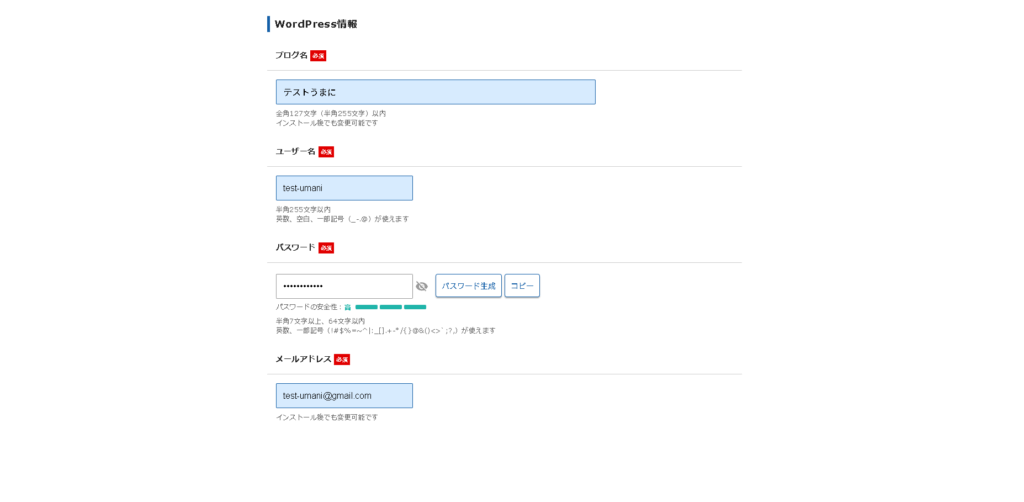Click the メールアドレス field with test-umani@gmail.com

coord(344,396)
